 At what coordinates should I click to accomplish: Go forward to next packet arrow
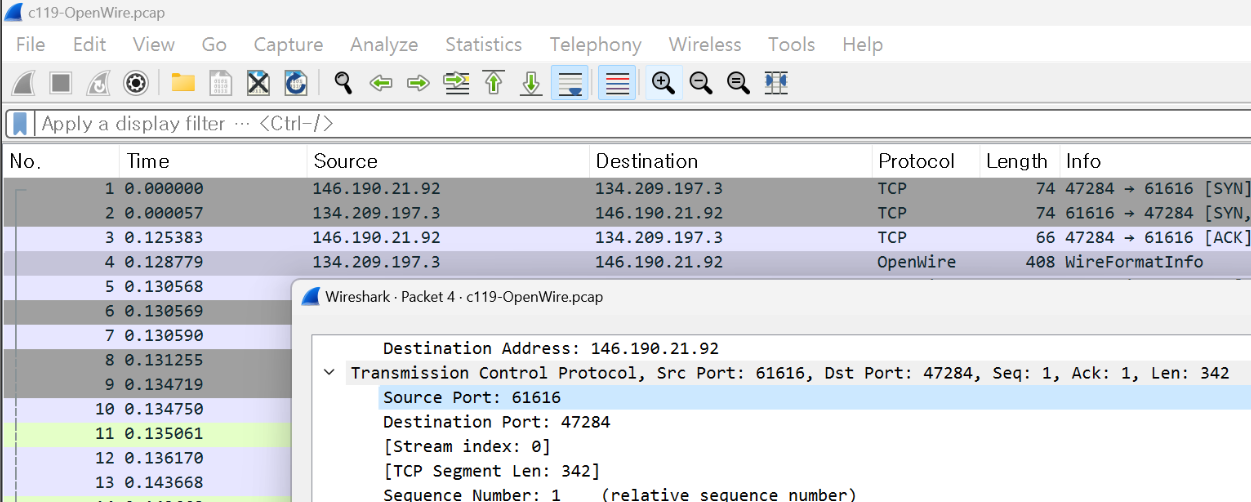418,83
